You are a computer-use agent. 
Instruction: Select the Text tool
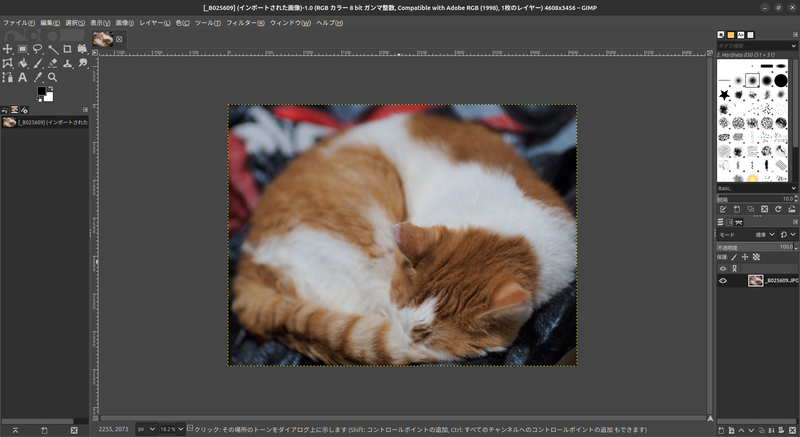(x=22, y=78)
